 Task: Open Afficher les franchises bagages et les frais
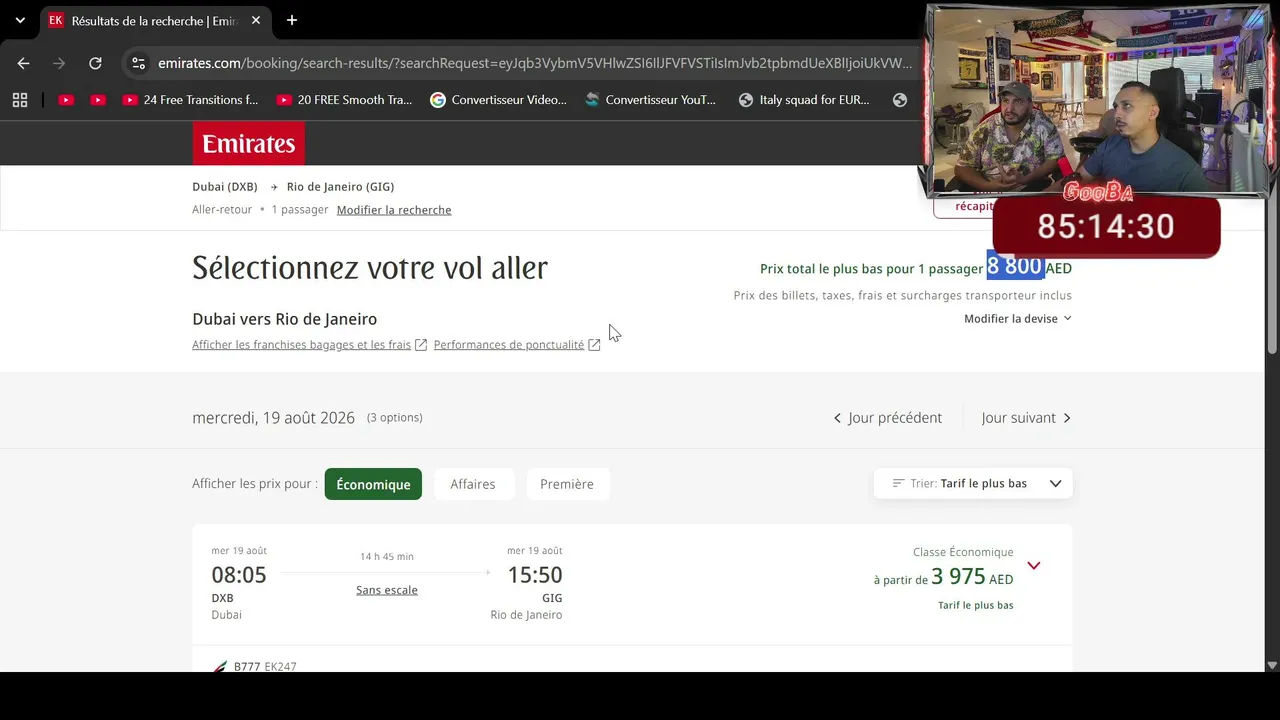click(x=310, y=345)
